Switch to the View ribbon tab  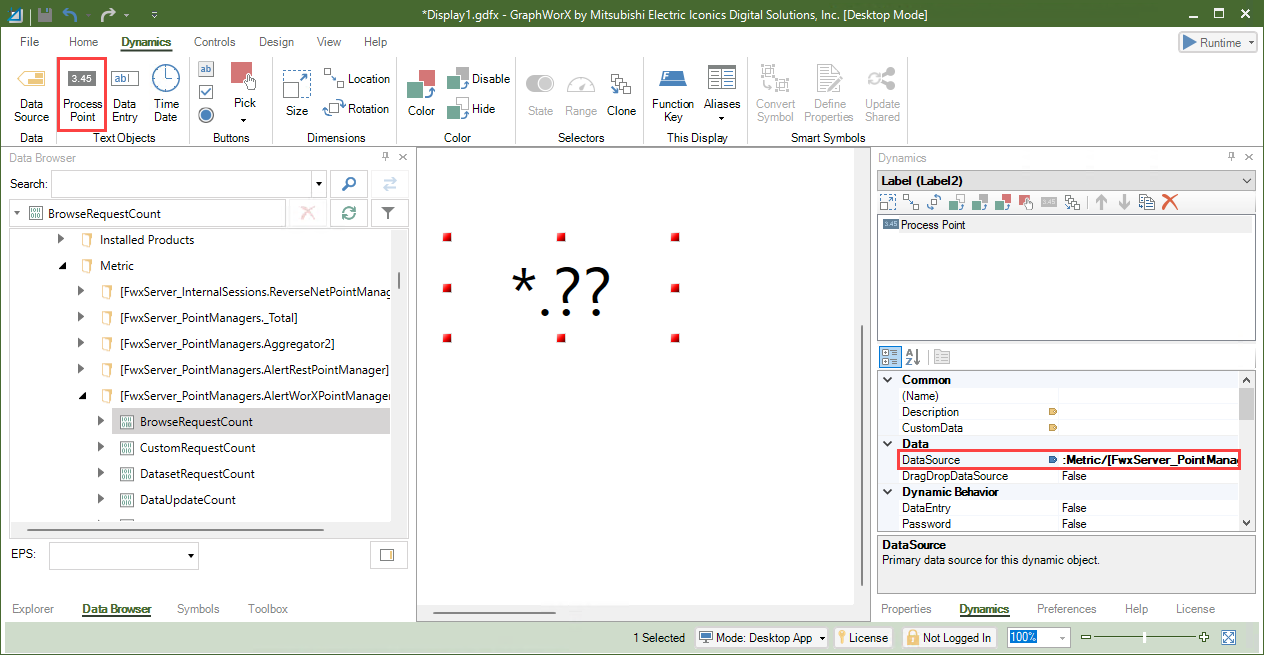click(329, 42)
